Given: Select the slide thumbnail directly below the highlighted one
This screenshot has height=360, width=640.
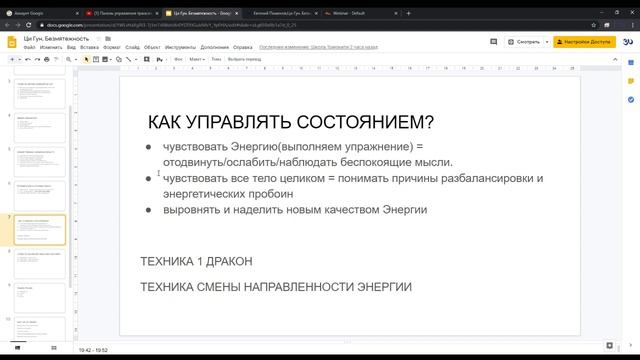Looking at the screenshot, I should point(40,264).
